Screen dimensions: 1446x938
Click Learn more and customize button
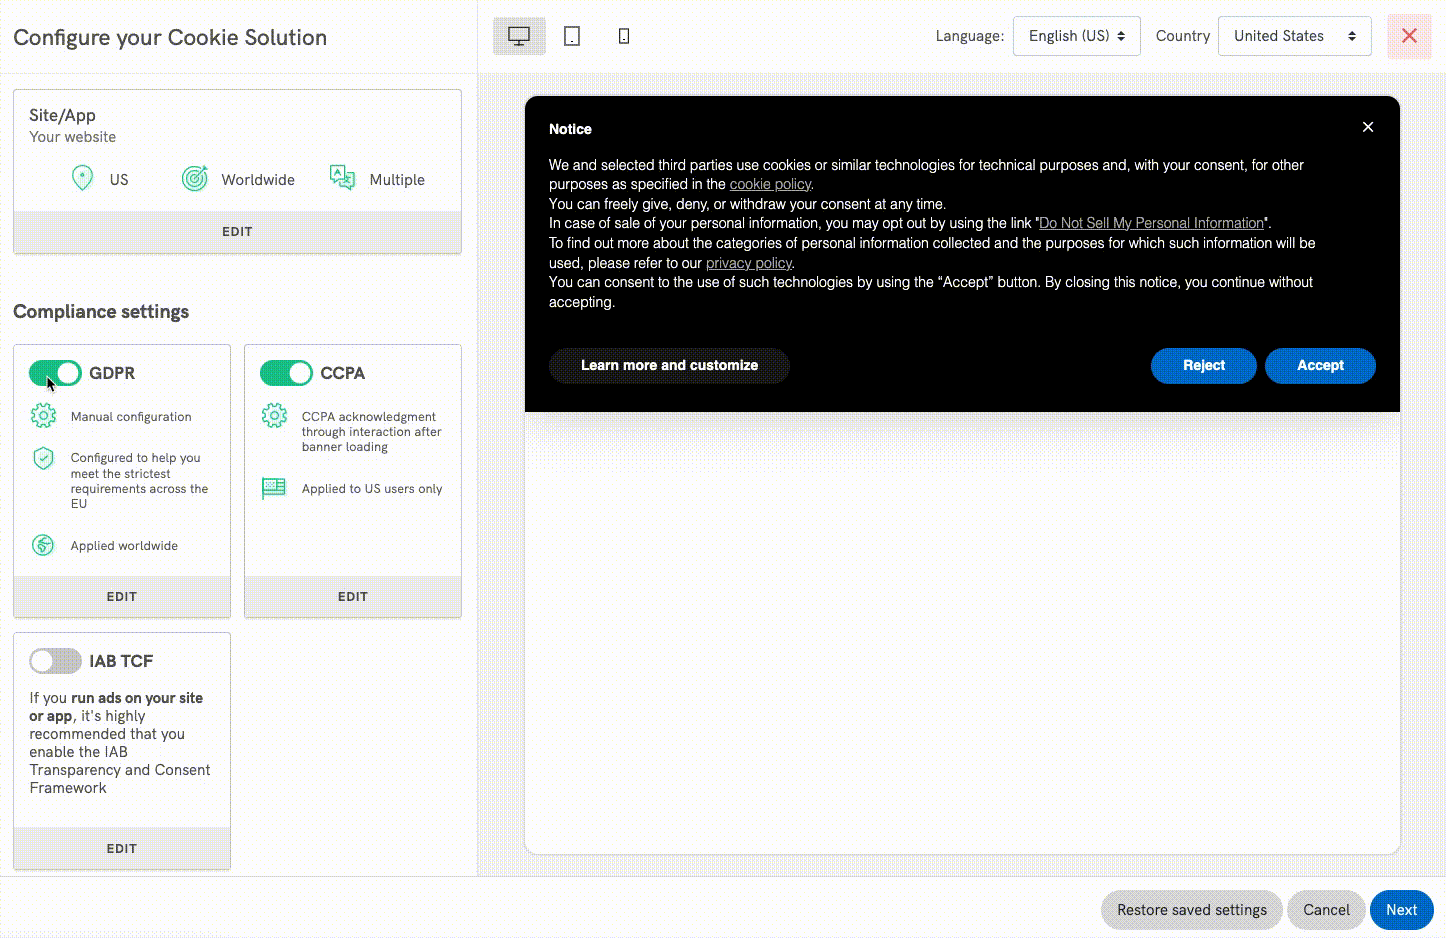click(x=669, y=366)
